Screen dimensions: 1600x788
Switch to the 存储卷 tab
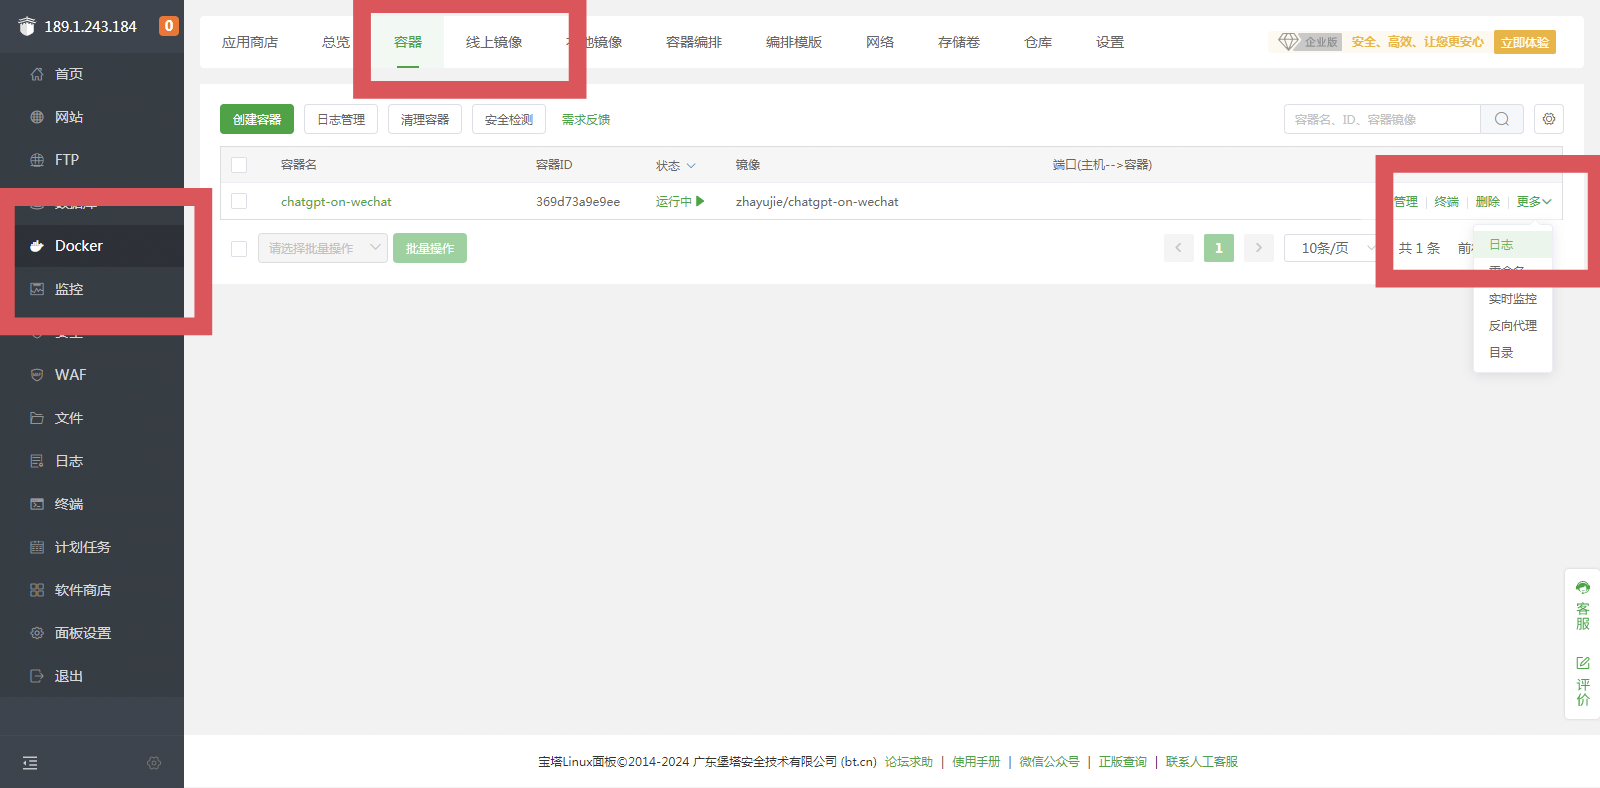point(959,42)
